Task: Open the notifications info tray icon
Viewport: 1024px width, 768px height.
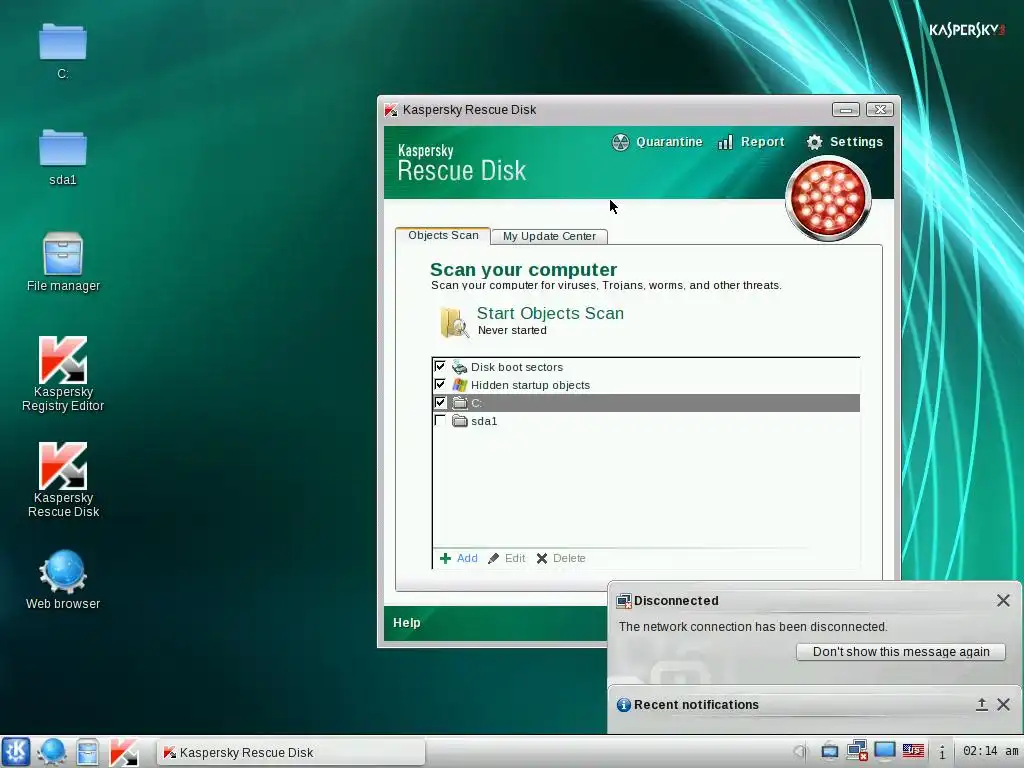Action: coord(942,752)
